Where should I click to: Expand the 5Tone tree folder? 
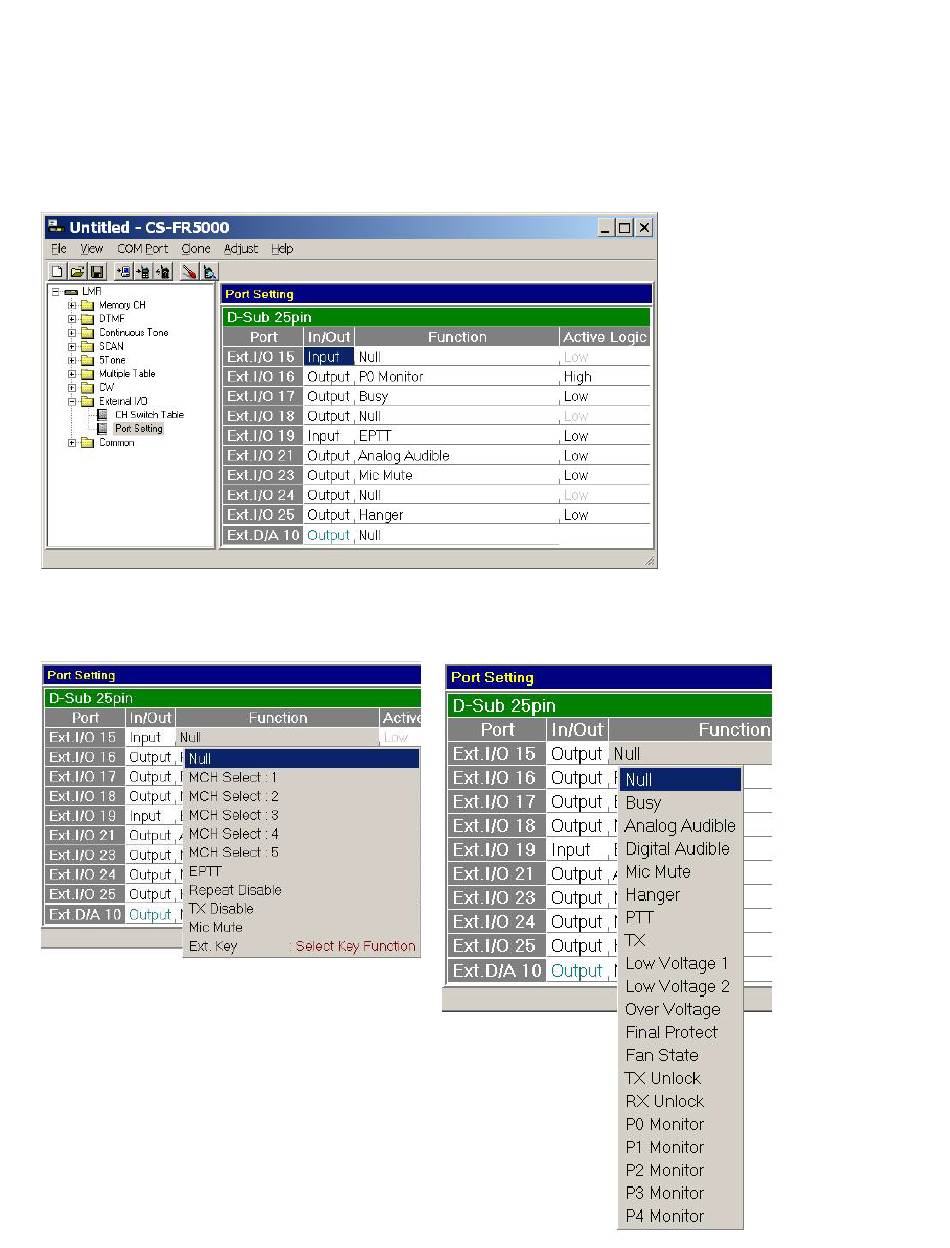tap(72, 360)
